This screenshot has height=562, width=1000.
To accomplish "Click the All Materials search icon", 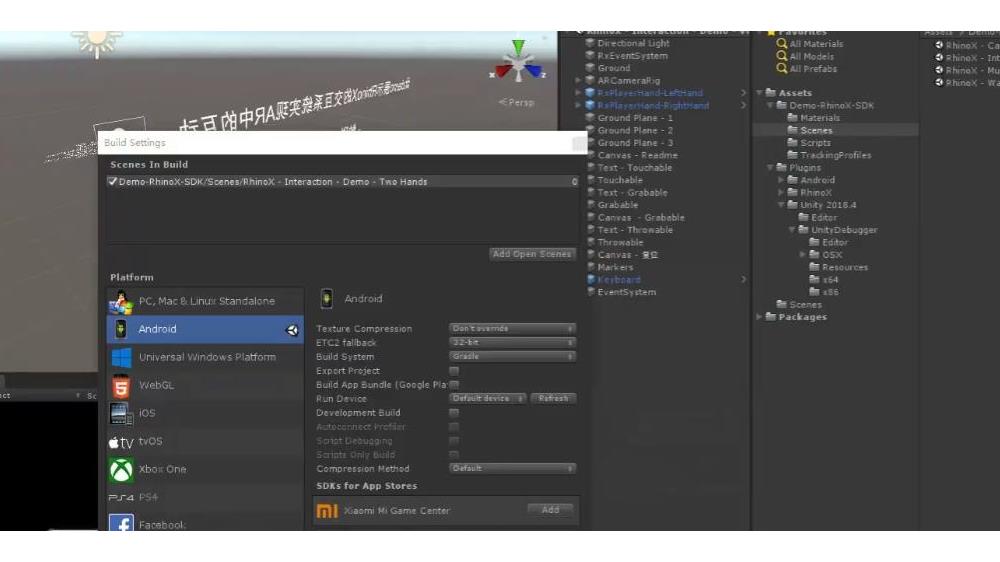I will click(781, 44).
